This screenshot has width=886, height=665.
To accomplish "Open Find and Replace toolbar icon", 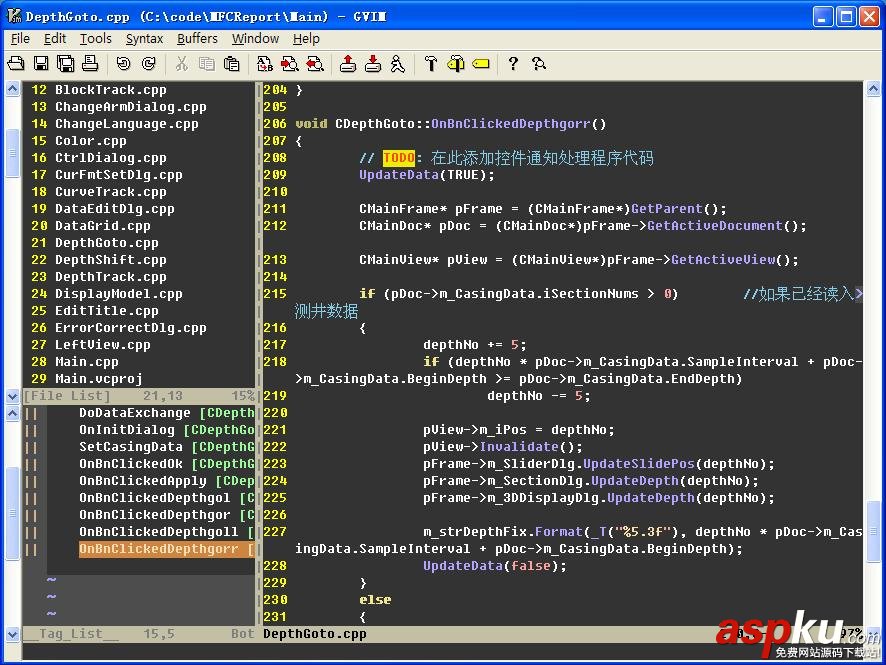I will [264, 64].
